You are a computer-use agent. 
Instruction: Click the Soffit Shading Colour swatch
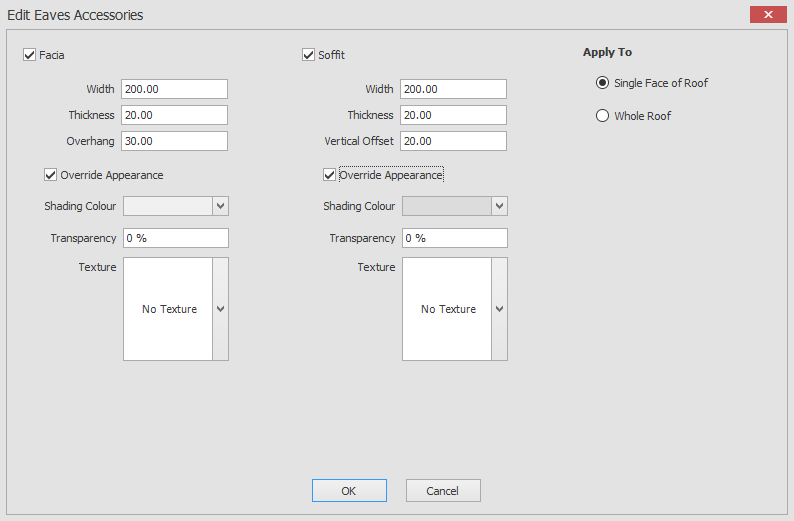coord(446,206)
